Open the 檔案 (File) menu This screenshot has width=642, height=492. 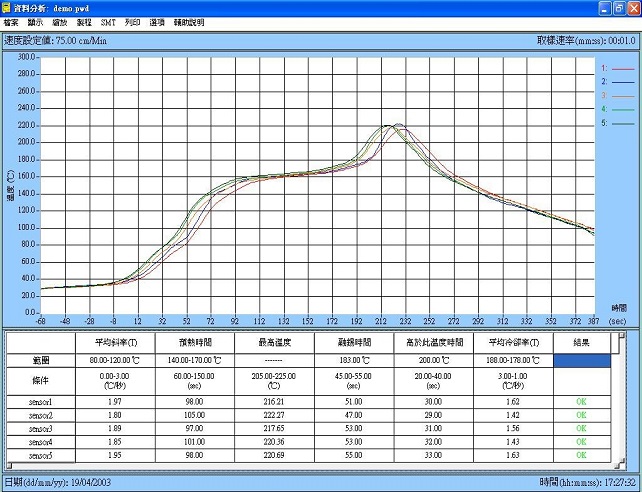[x=11, y=23]
